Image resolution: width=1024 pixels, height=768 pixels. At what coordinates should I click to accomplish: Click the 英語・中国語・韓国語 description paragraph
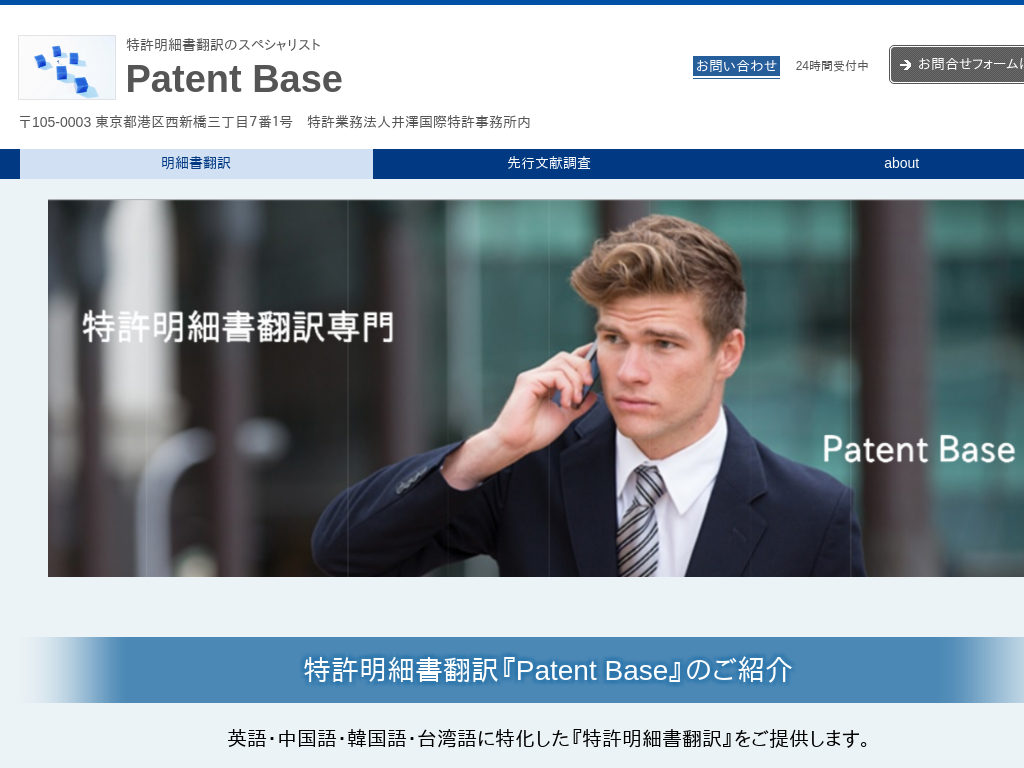click(549, 739)
